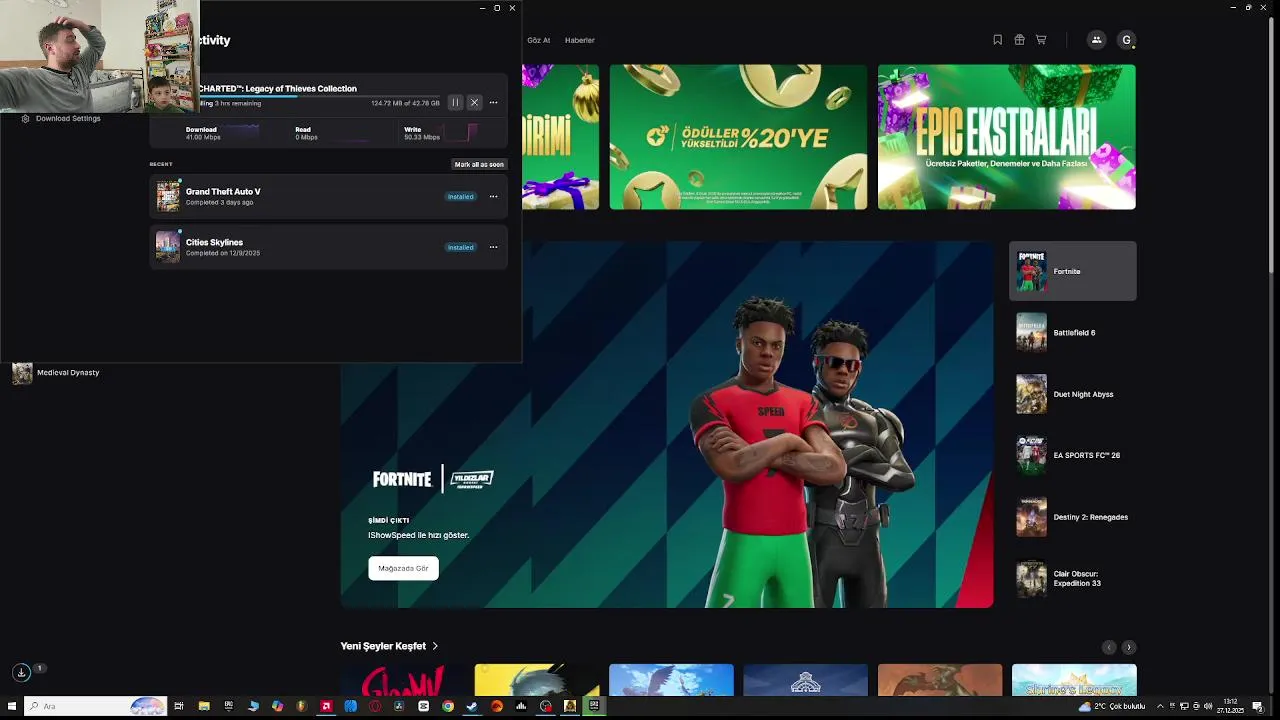The width and height of the screenshot is (1280, 720).
Task: Open the Haberler tab
Action: click(580, 40)
